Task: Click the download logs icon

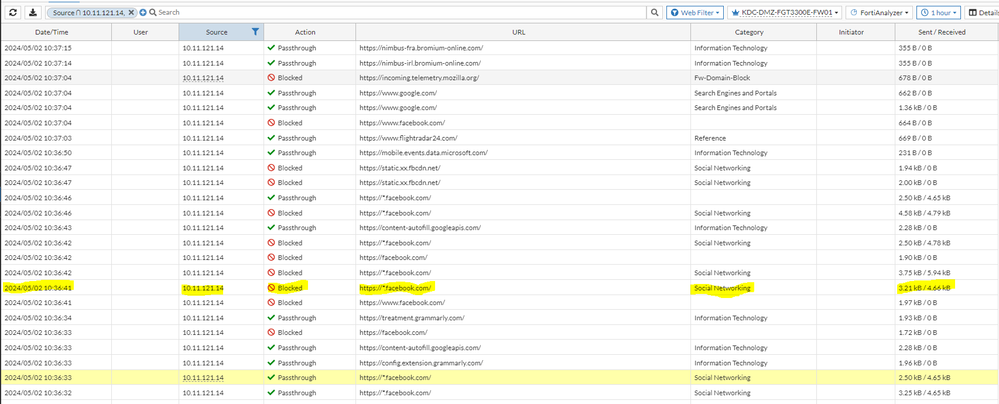Action: tap(32, 12)
